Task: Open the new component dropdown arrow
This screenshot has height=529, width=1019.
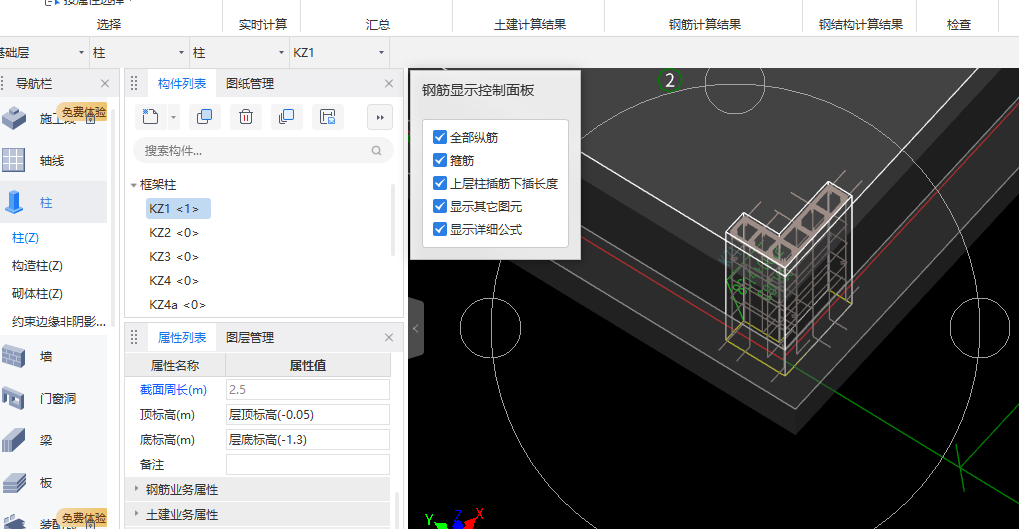Action: [173, 118]
